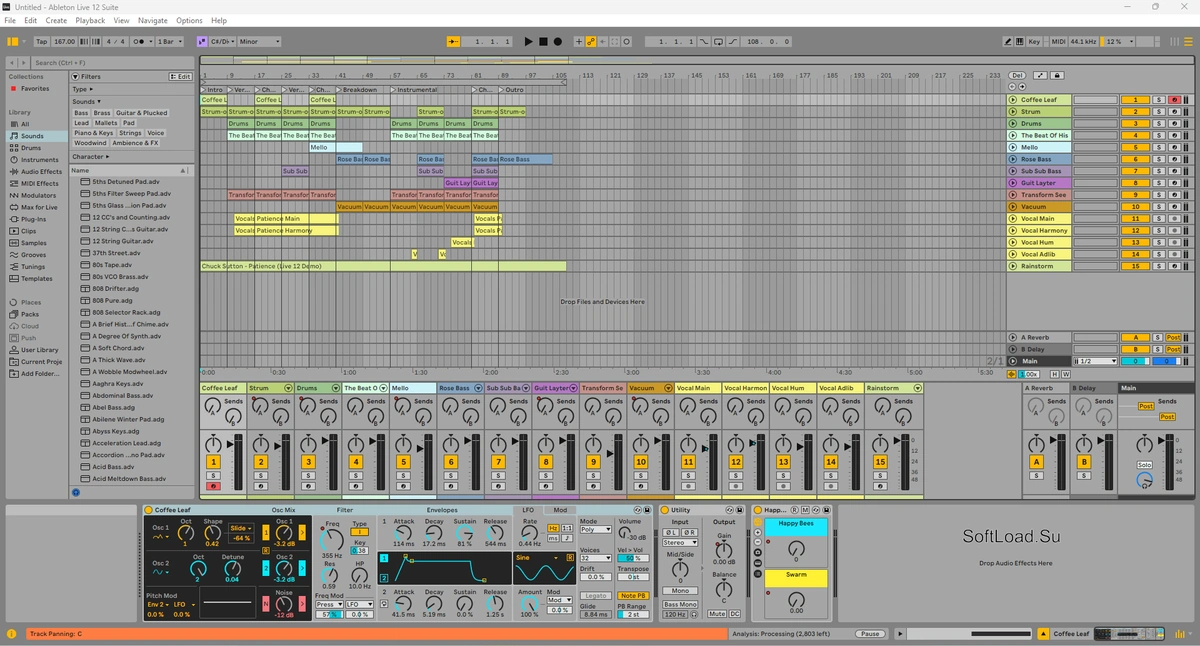Open the Create menu
The width and height of the screenshot is (1200, 646).
56,20
